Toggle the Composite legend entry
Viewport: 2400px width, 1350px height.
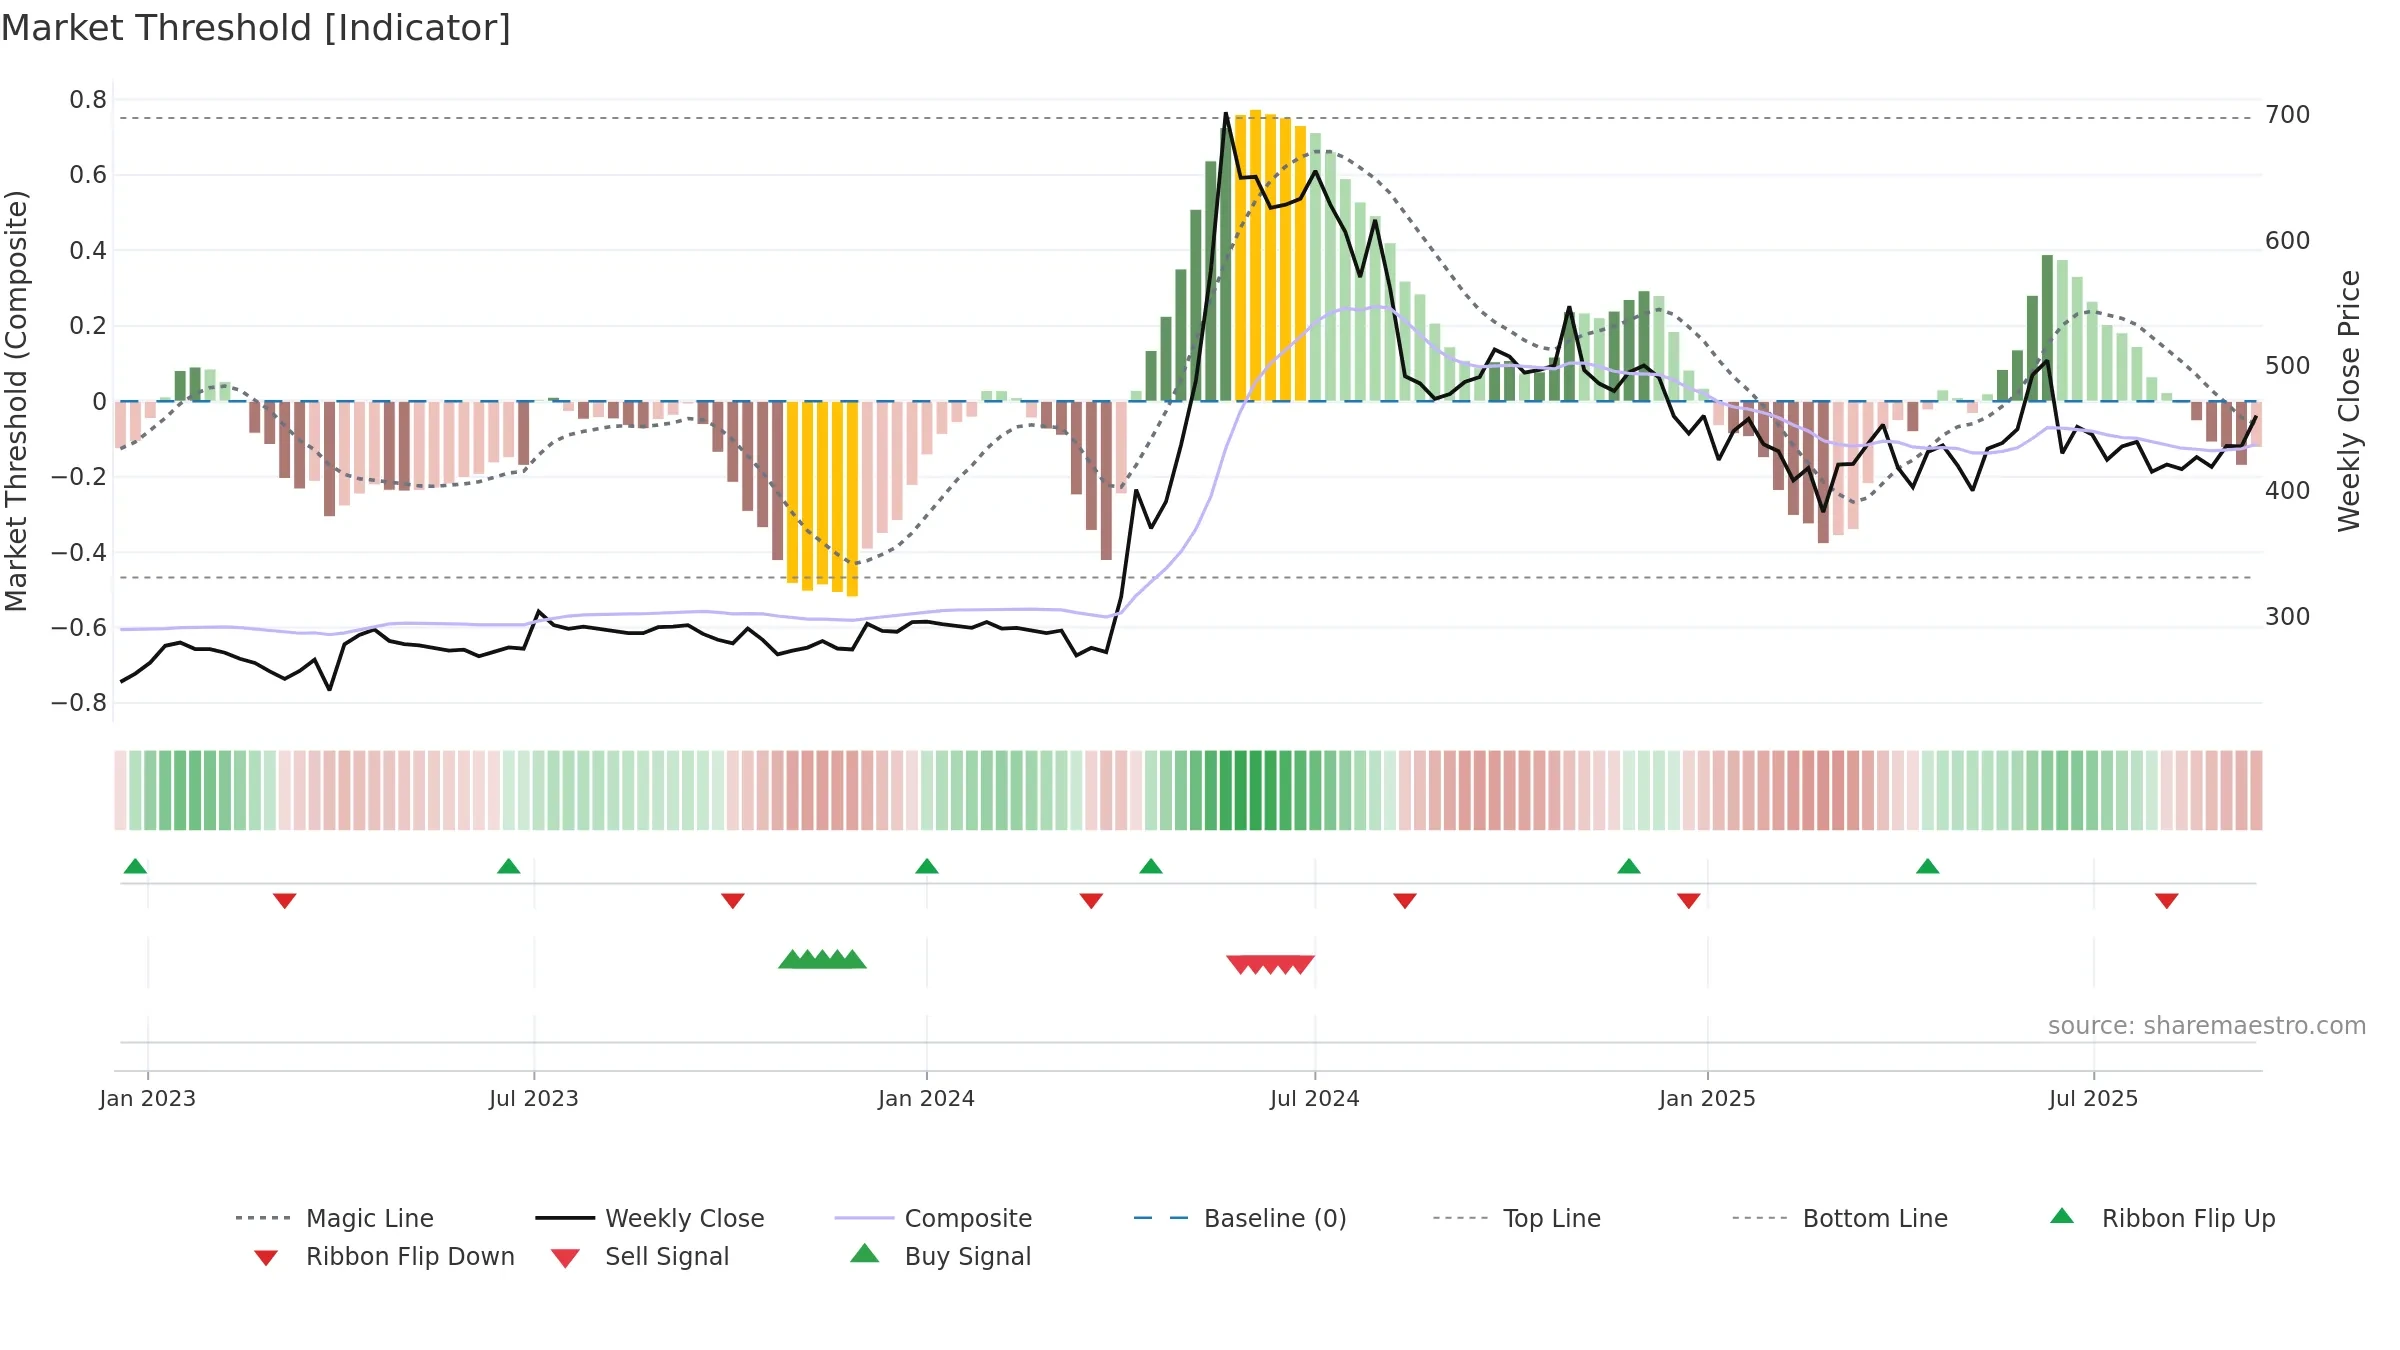(x=933, y=1218)
